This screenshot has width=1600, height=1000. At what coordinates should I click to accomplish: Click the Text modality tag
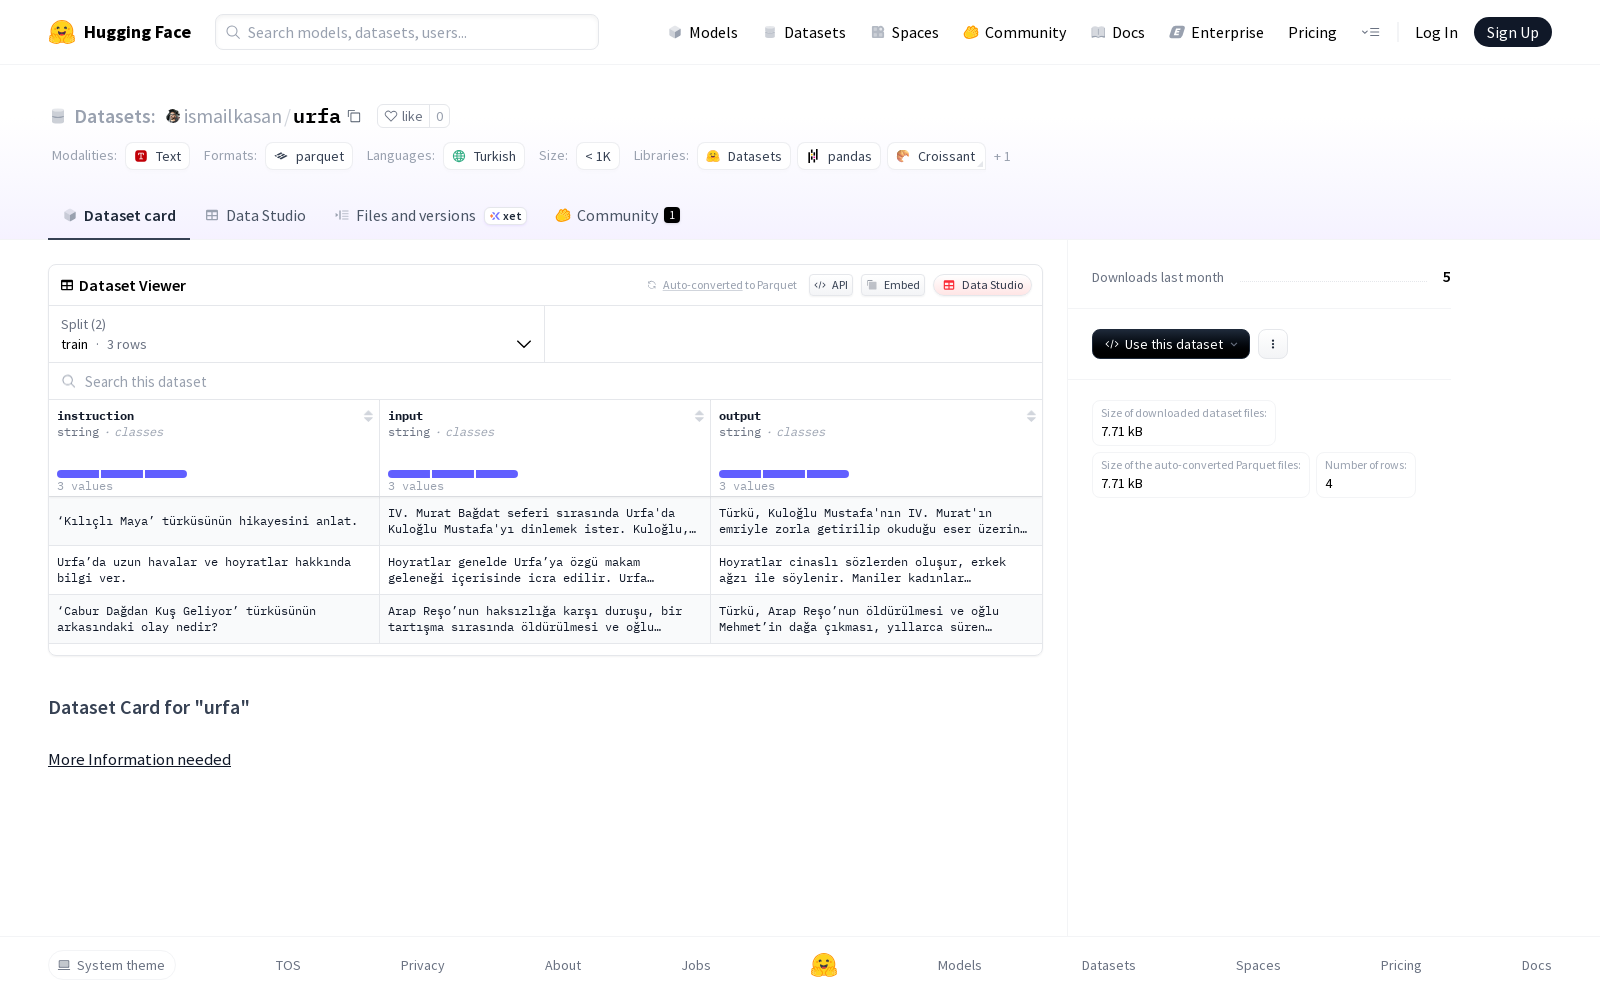158,156
